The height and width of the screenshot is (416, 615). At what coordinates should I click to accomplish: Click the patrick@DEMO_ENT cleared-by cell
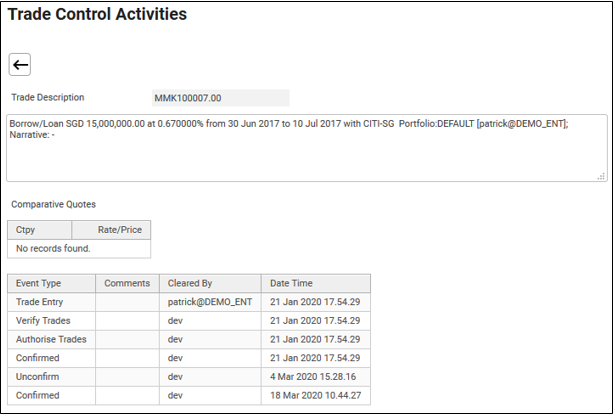[210, 302]
